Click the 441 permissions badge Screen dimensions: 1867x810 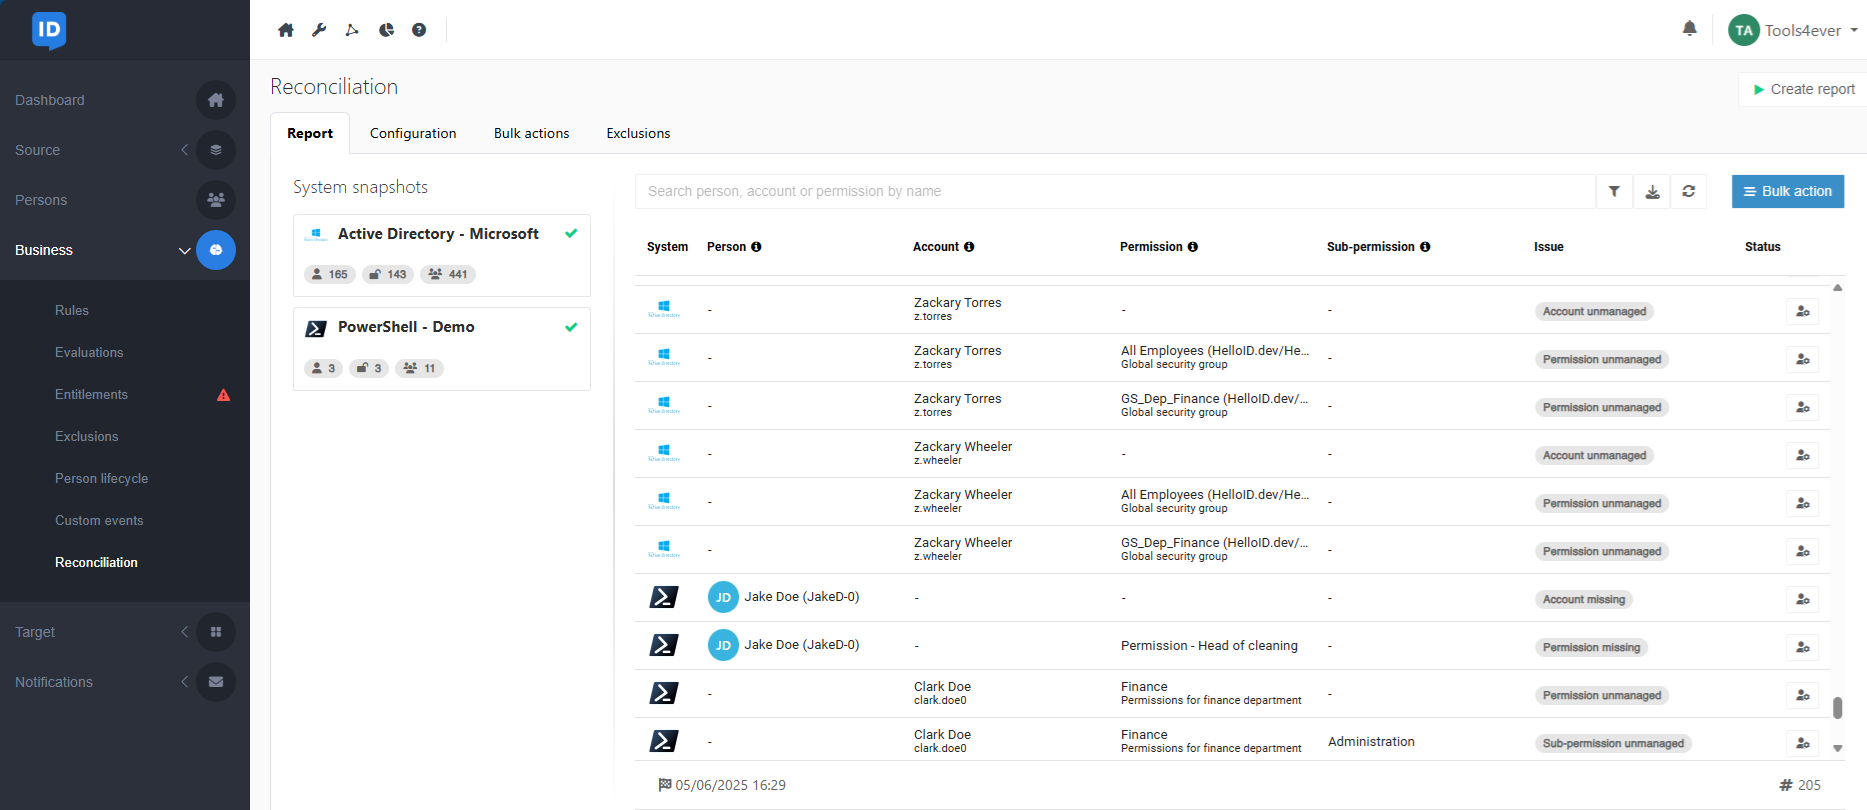(448, 274)
